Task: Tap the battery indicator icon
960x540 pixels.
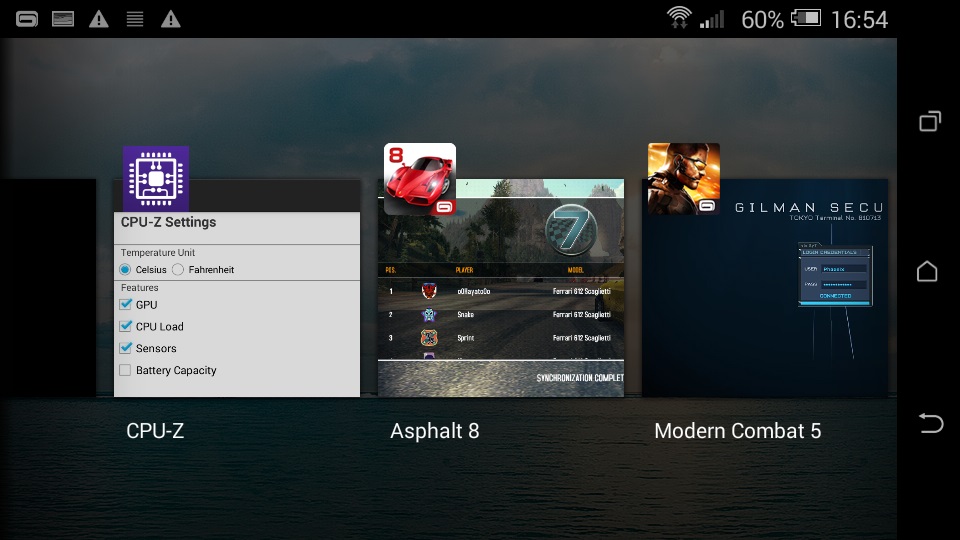Action: click(805, 19)
